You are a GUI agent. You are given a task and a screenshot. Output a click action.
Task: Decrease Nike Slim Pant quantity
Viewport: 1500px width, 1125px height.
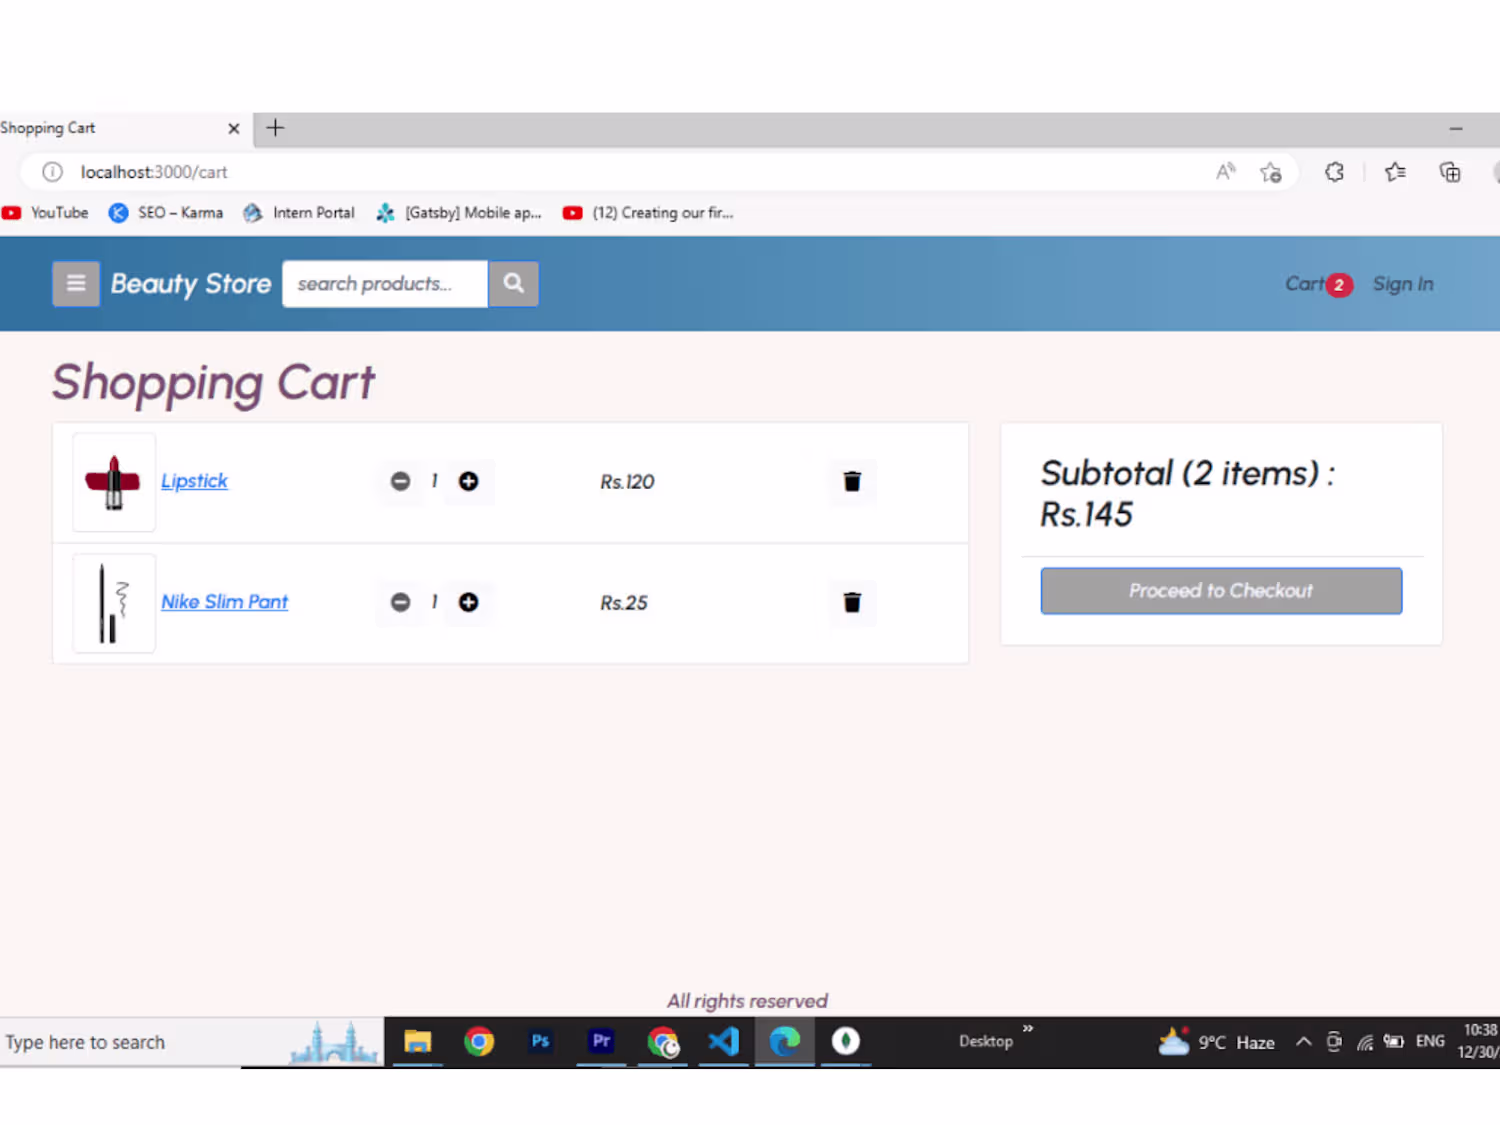pyautogui.click(x=400, y=603)
